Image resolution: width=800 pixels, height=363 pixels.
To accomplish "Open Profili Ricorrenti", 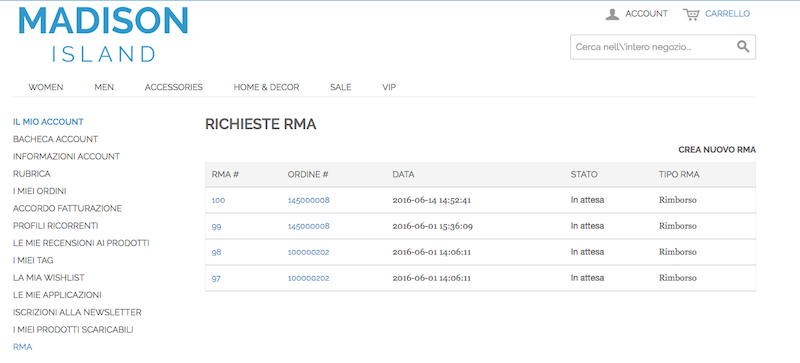I will pos(56,226).
